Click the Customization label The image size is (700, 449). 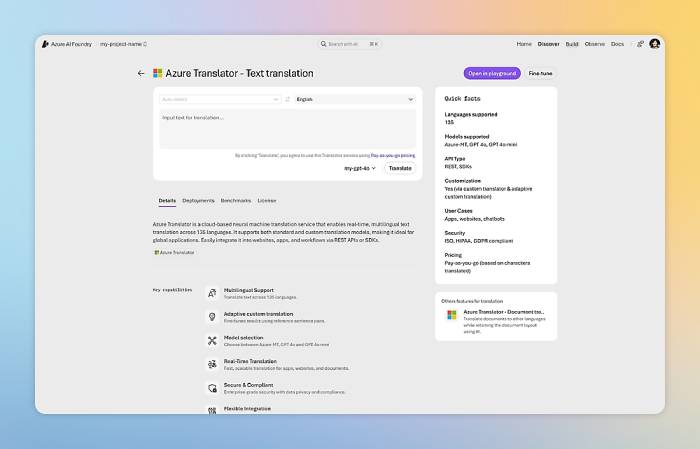(x=462, y=181)
